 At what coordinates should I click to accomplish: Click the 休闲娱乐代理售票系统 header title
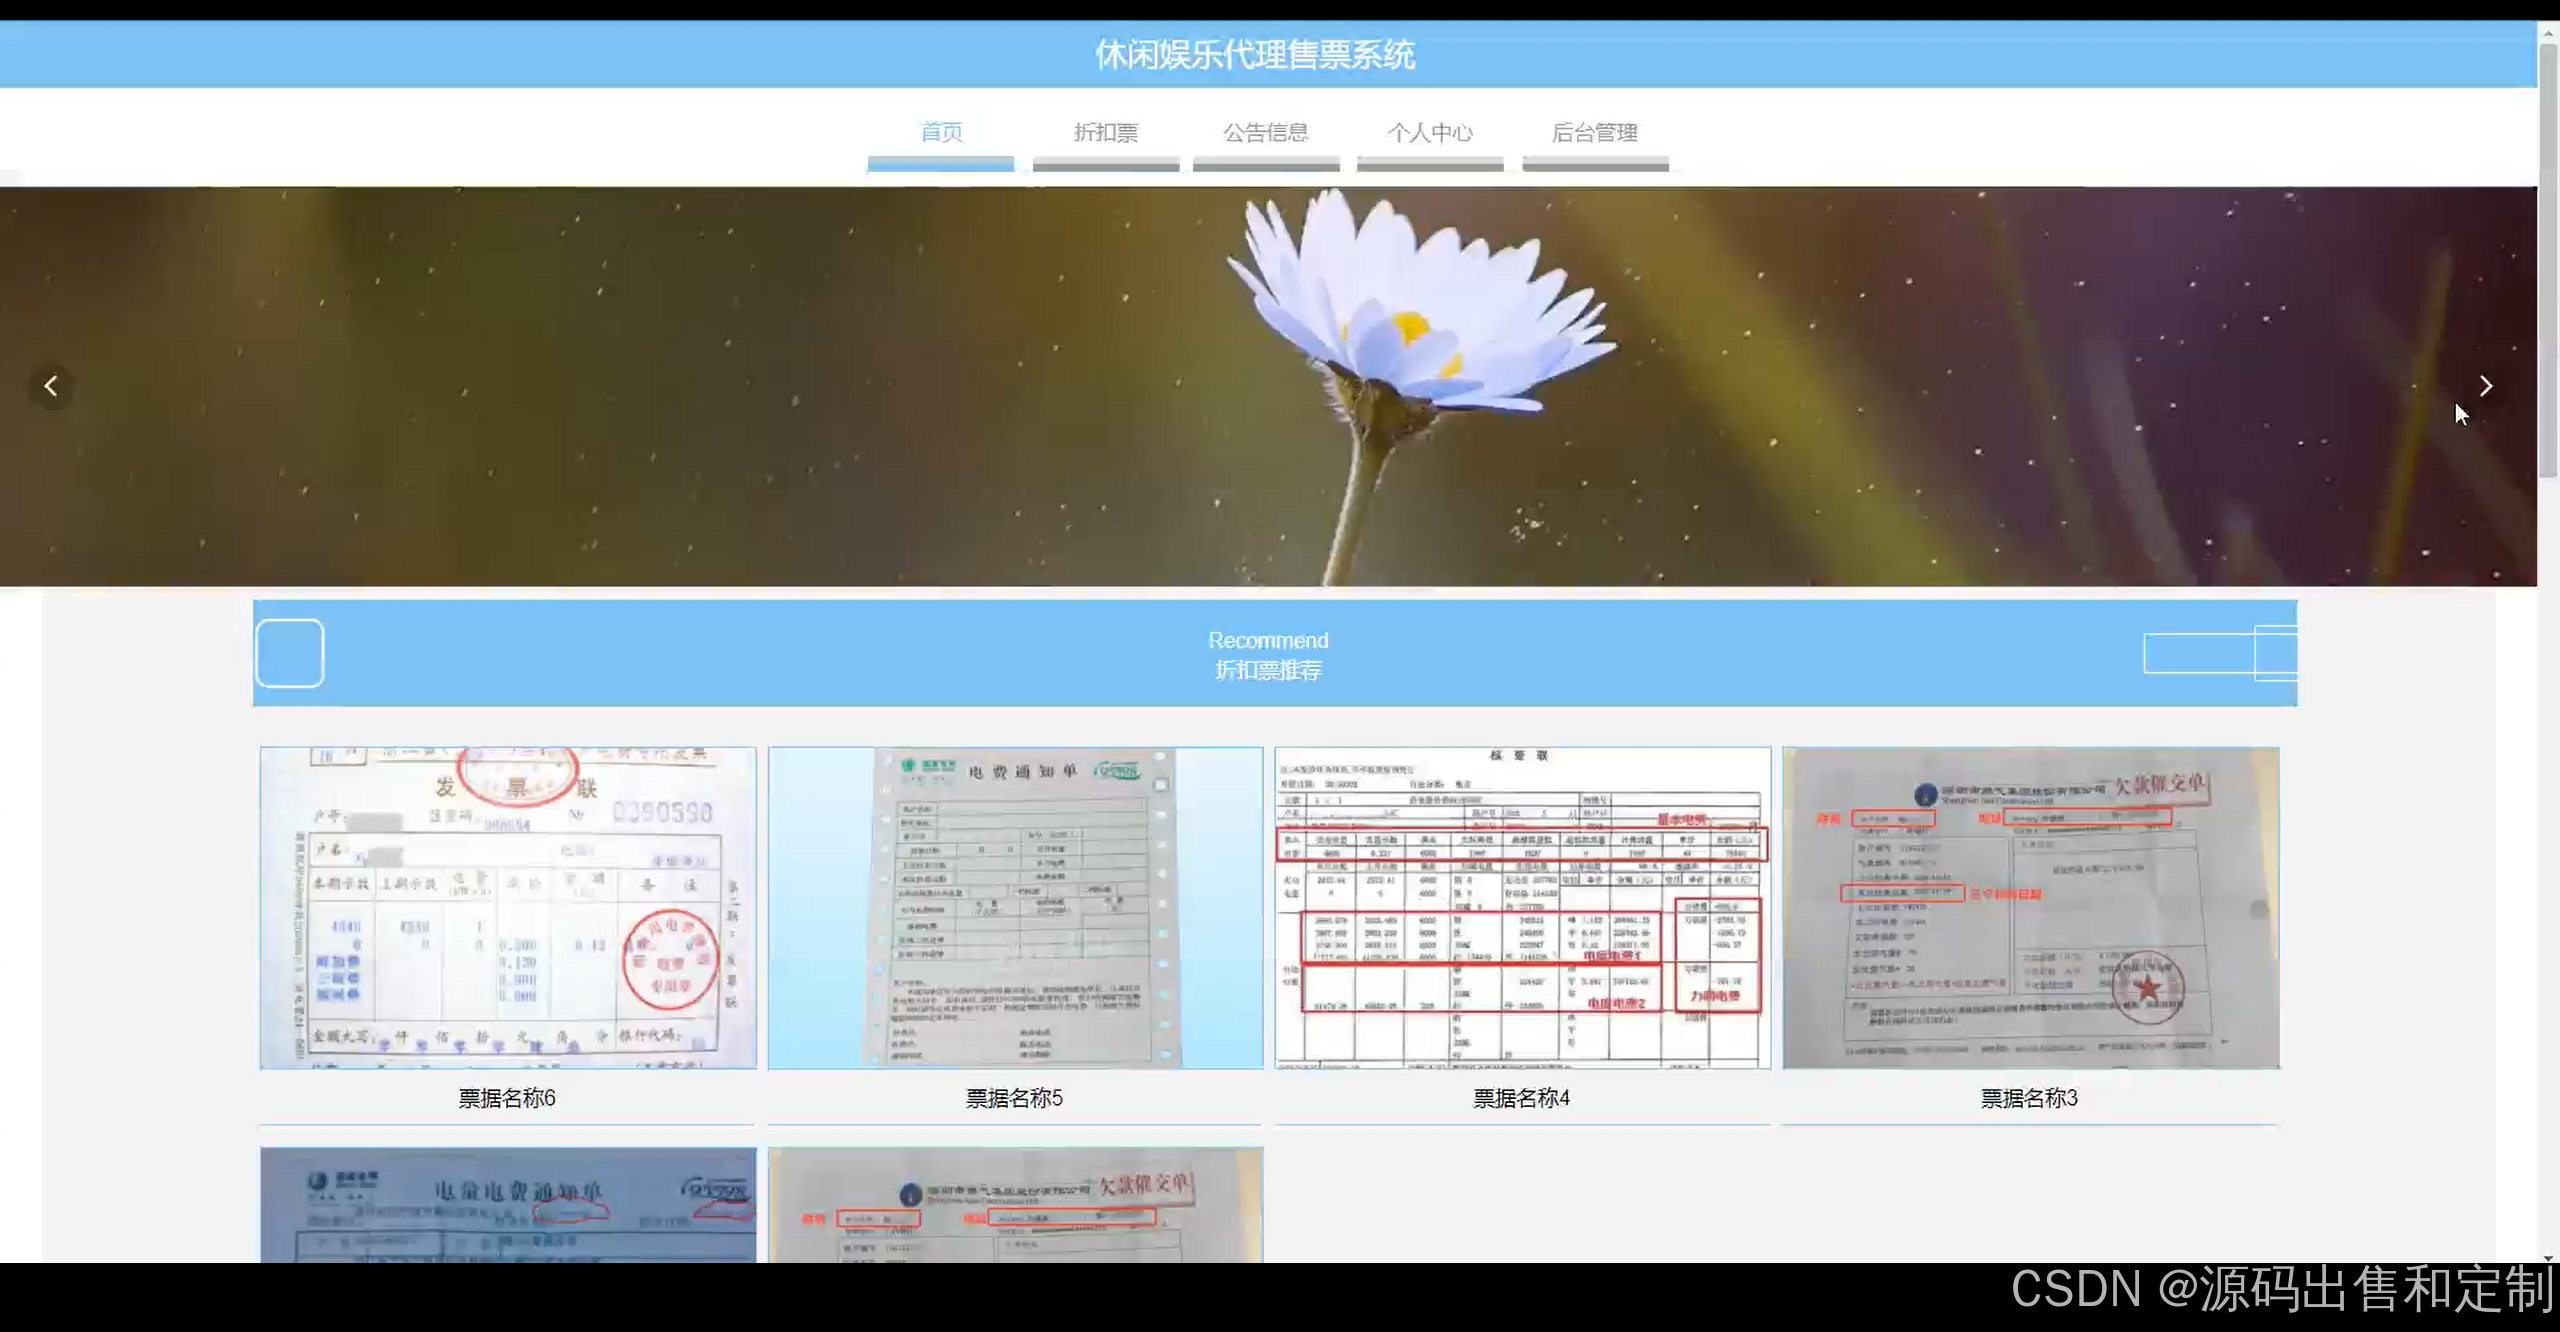tap(1255, 54)
